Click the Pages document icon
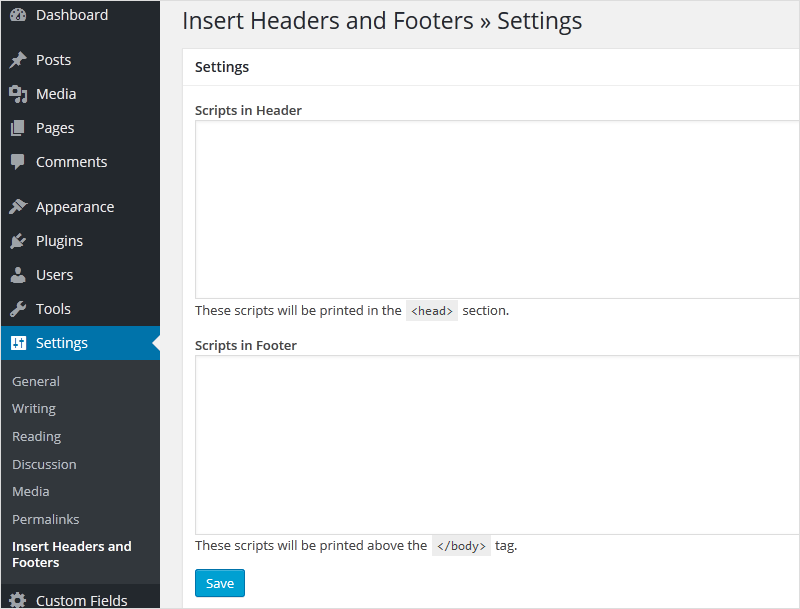Image resolution: width=800 pixels, height=609 pixels. pos(18,128)
